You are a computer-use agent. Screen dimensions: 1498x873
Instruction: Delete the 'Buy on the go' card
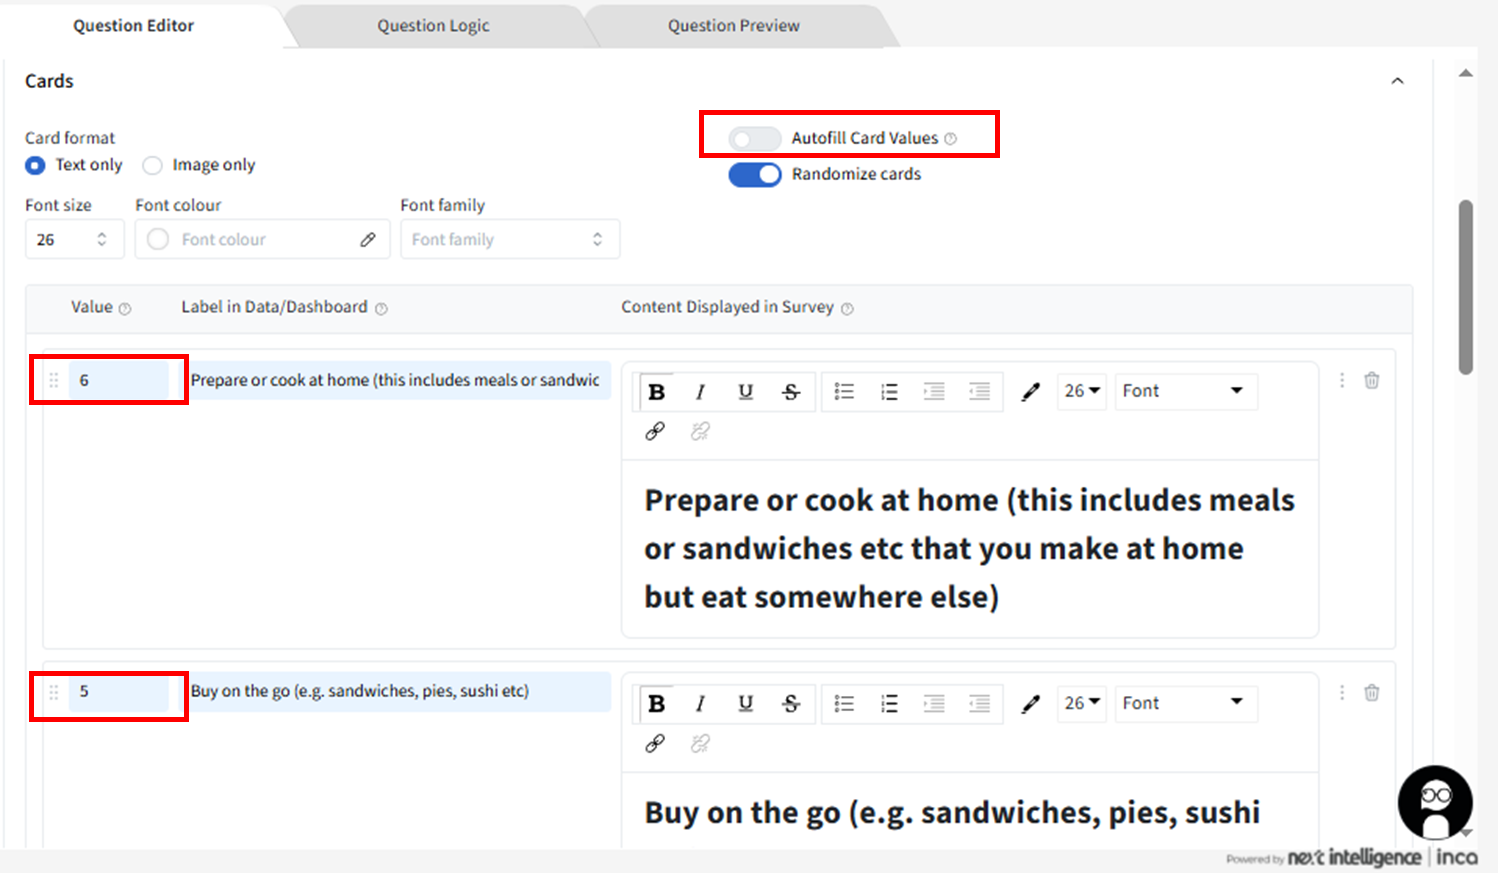click(1372, 692)
